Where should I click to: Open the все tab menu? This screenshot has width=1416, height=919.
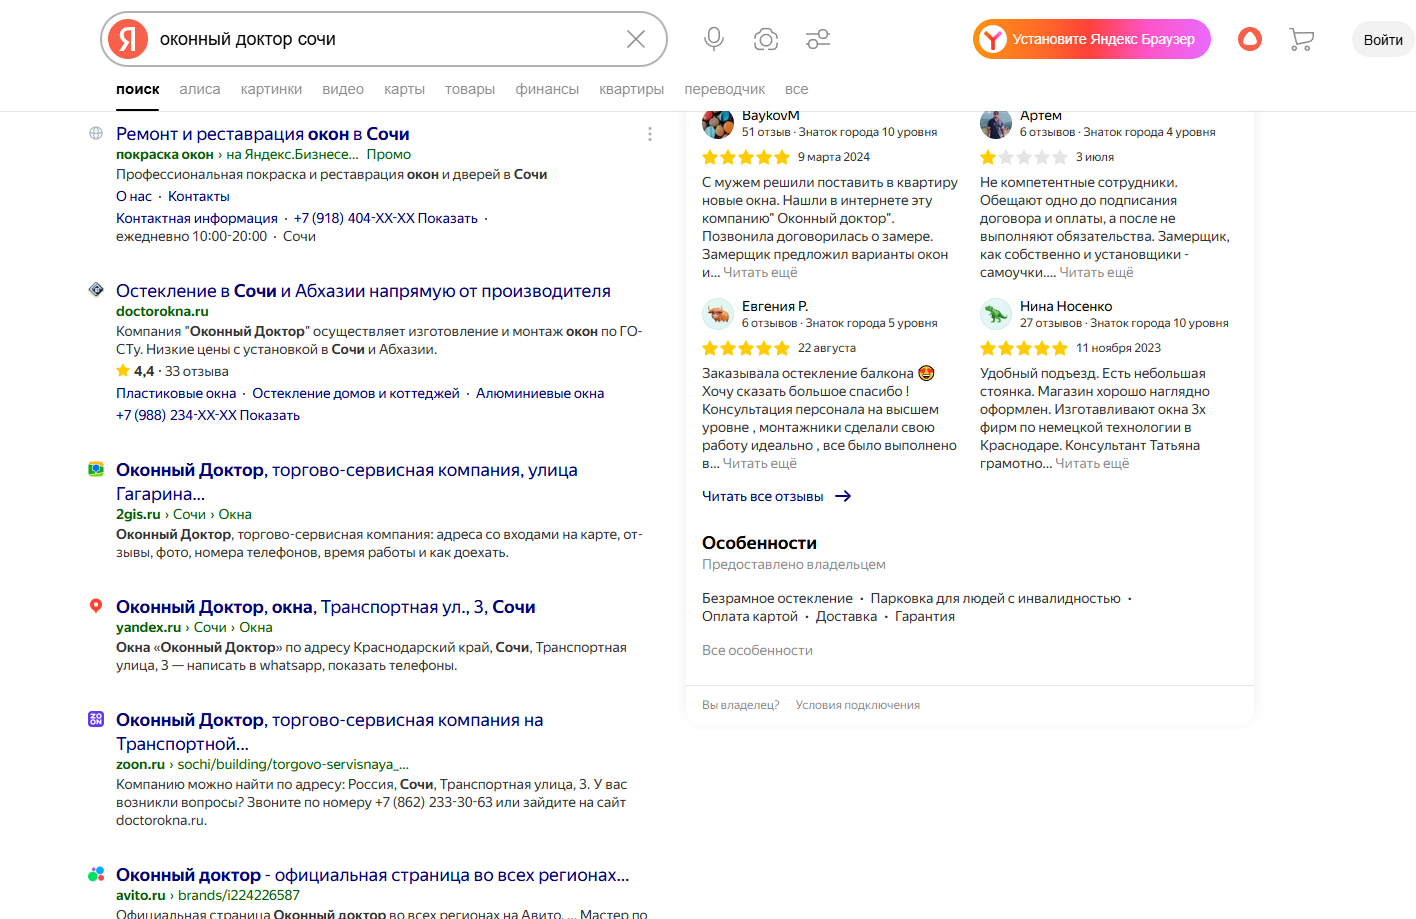point(796,89)
